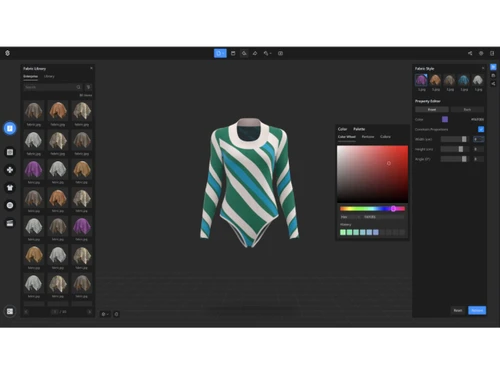Viewport: 500px width, 375px height.
Task: Open the clapperboard scene sidebar icon
Action: click(x=10, y=223)
